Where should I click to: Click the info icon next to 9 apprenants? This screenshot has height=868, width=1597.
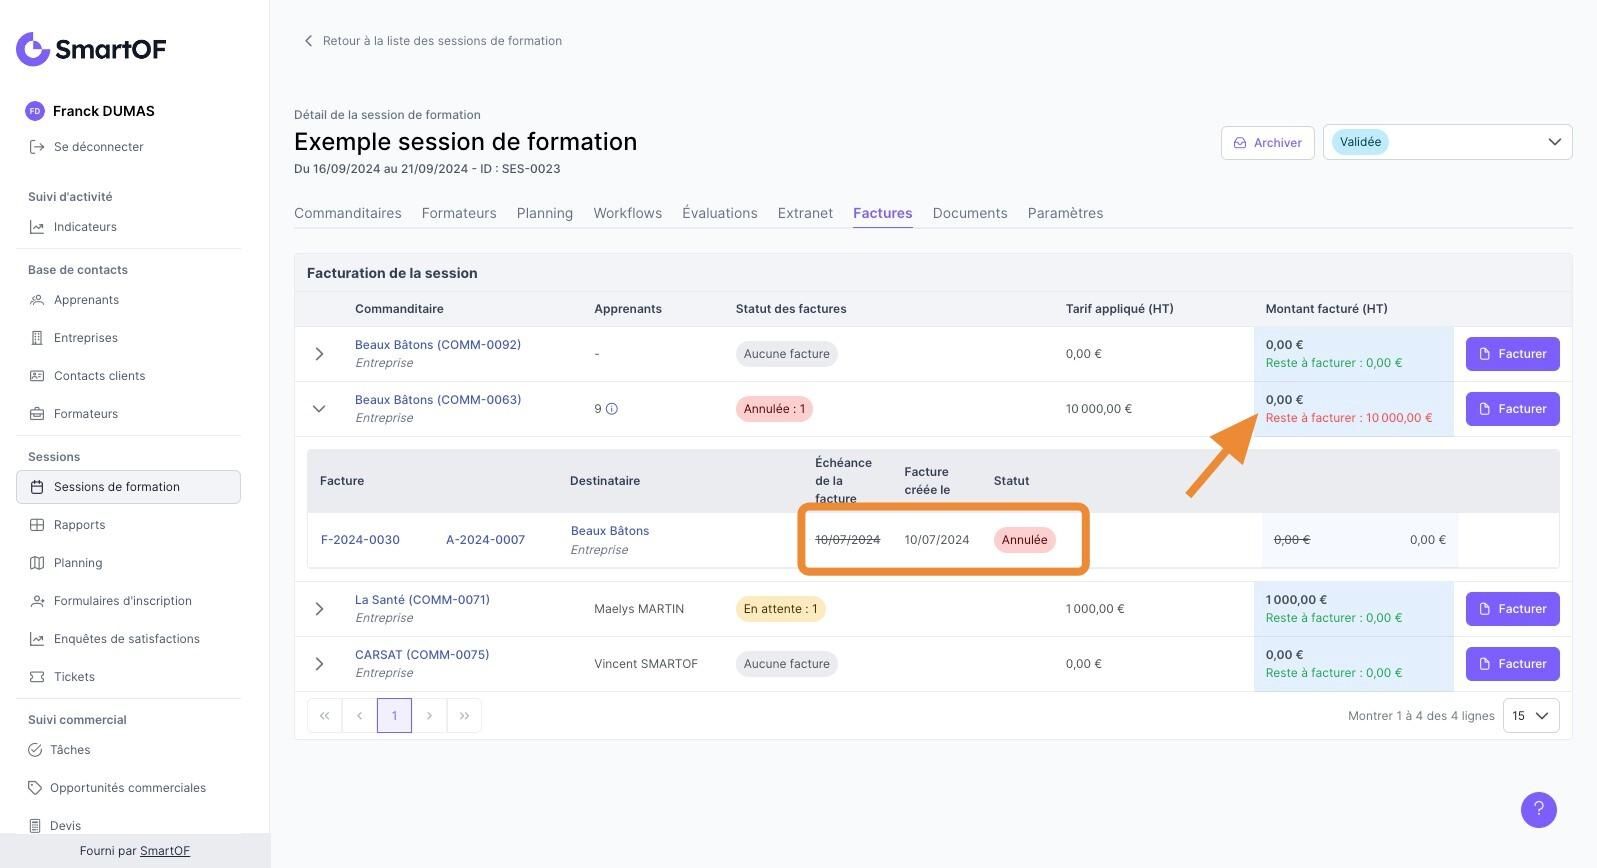[x=612, y=409]
